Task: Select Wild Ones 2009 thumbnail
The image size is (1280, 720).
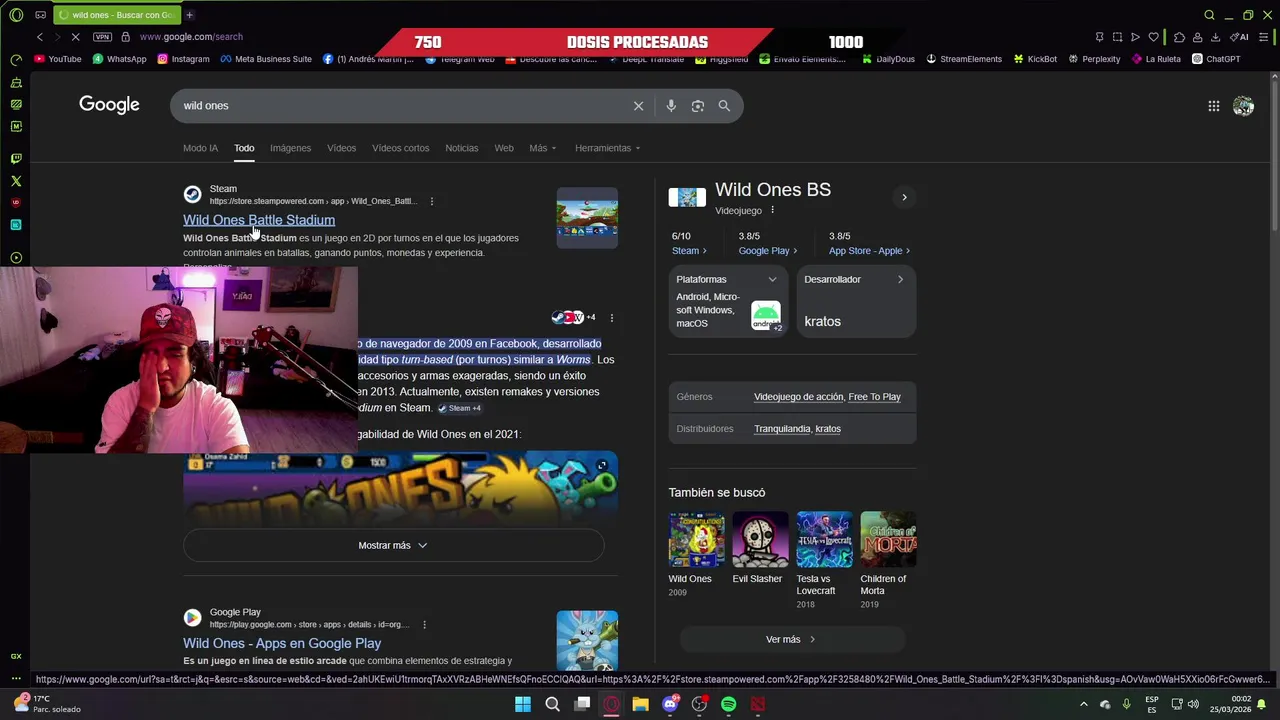Action: point(696,540)
